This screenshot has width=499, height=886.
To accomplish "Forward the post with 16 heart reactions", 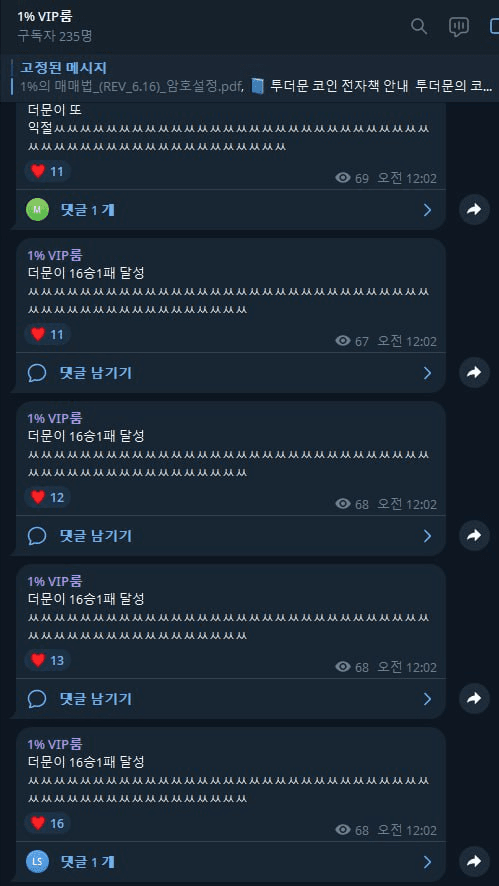I will click(474, 861).
